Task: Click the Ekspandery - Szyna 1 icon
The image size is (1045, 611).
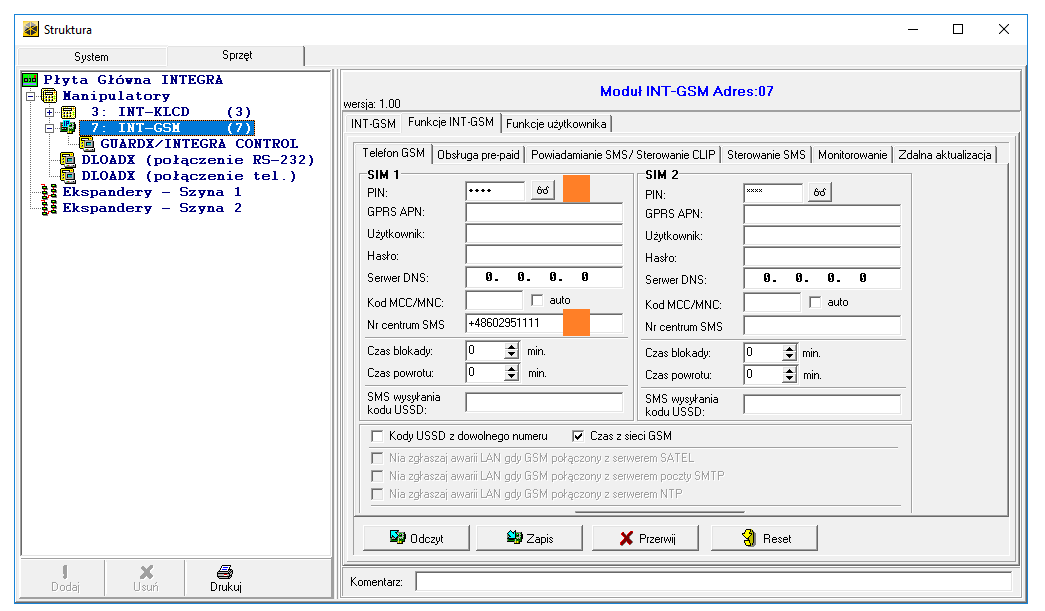Action: click(x=48, y=192)
